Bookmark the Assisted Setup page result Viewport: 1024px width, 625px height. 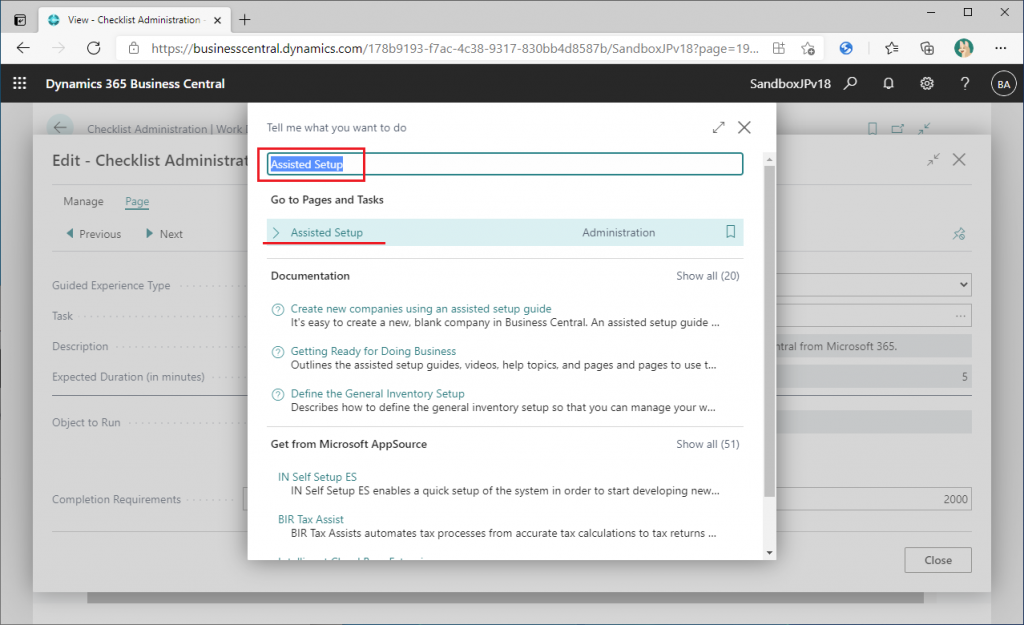click(731, 232)
